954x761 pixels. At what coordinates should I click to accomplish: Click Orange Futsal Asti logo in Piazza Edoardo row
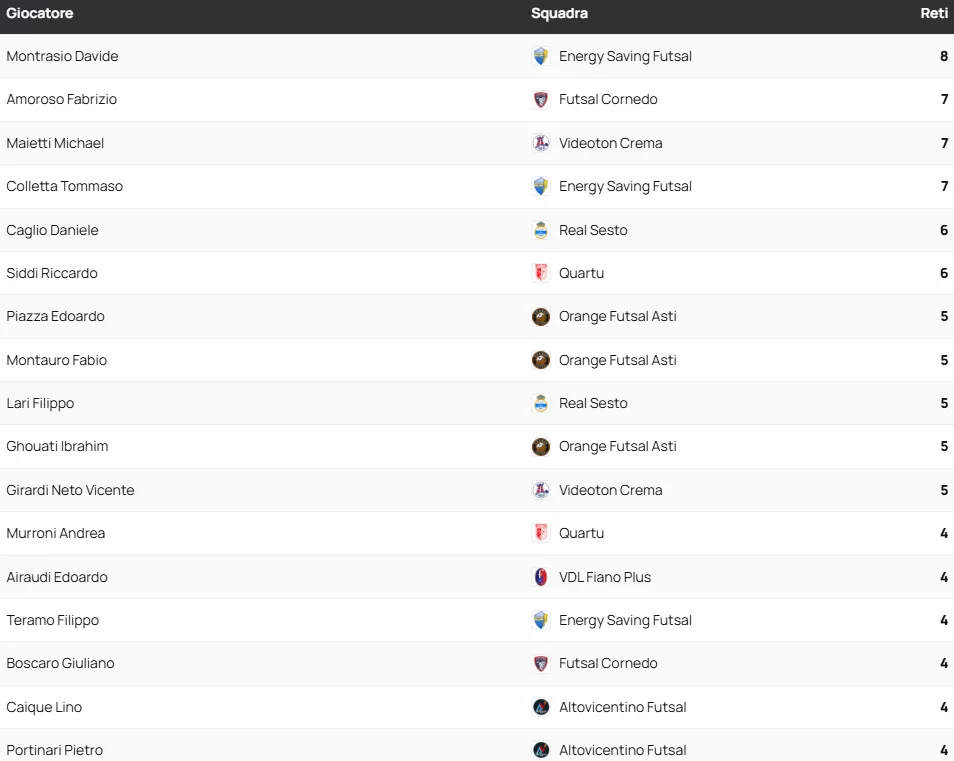pyautogui.click(x=541, y=317)
